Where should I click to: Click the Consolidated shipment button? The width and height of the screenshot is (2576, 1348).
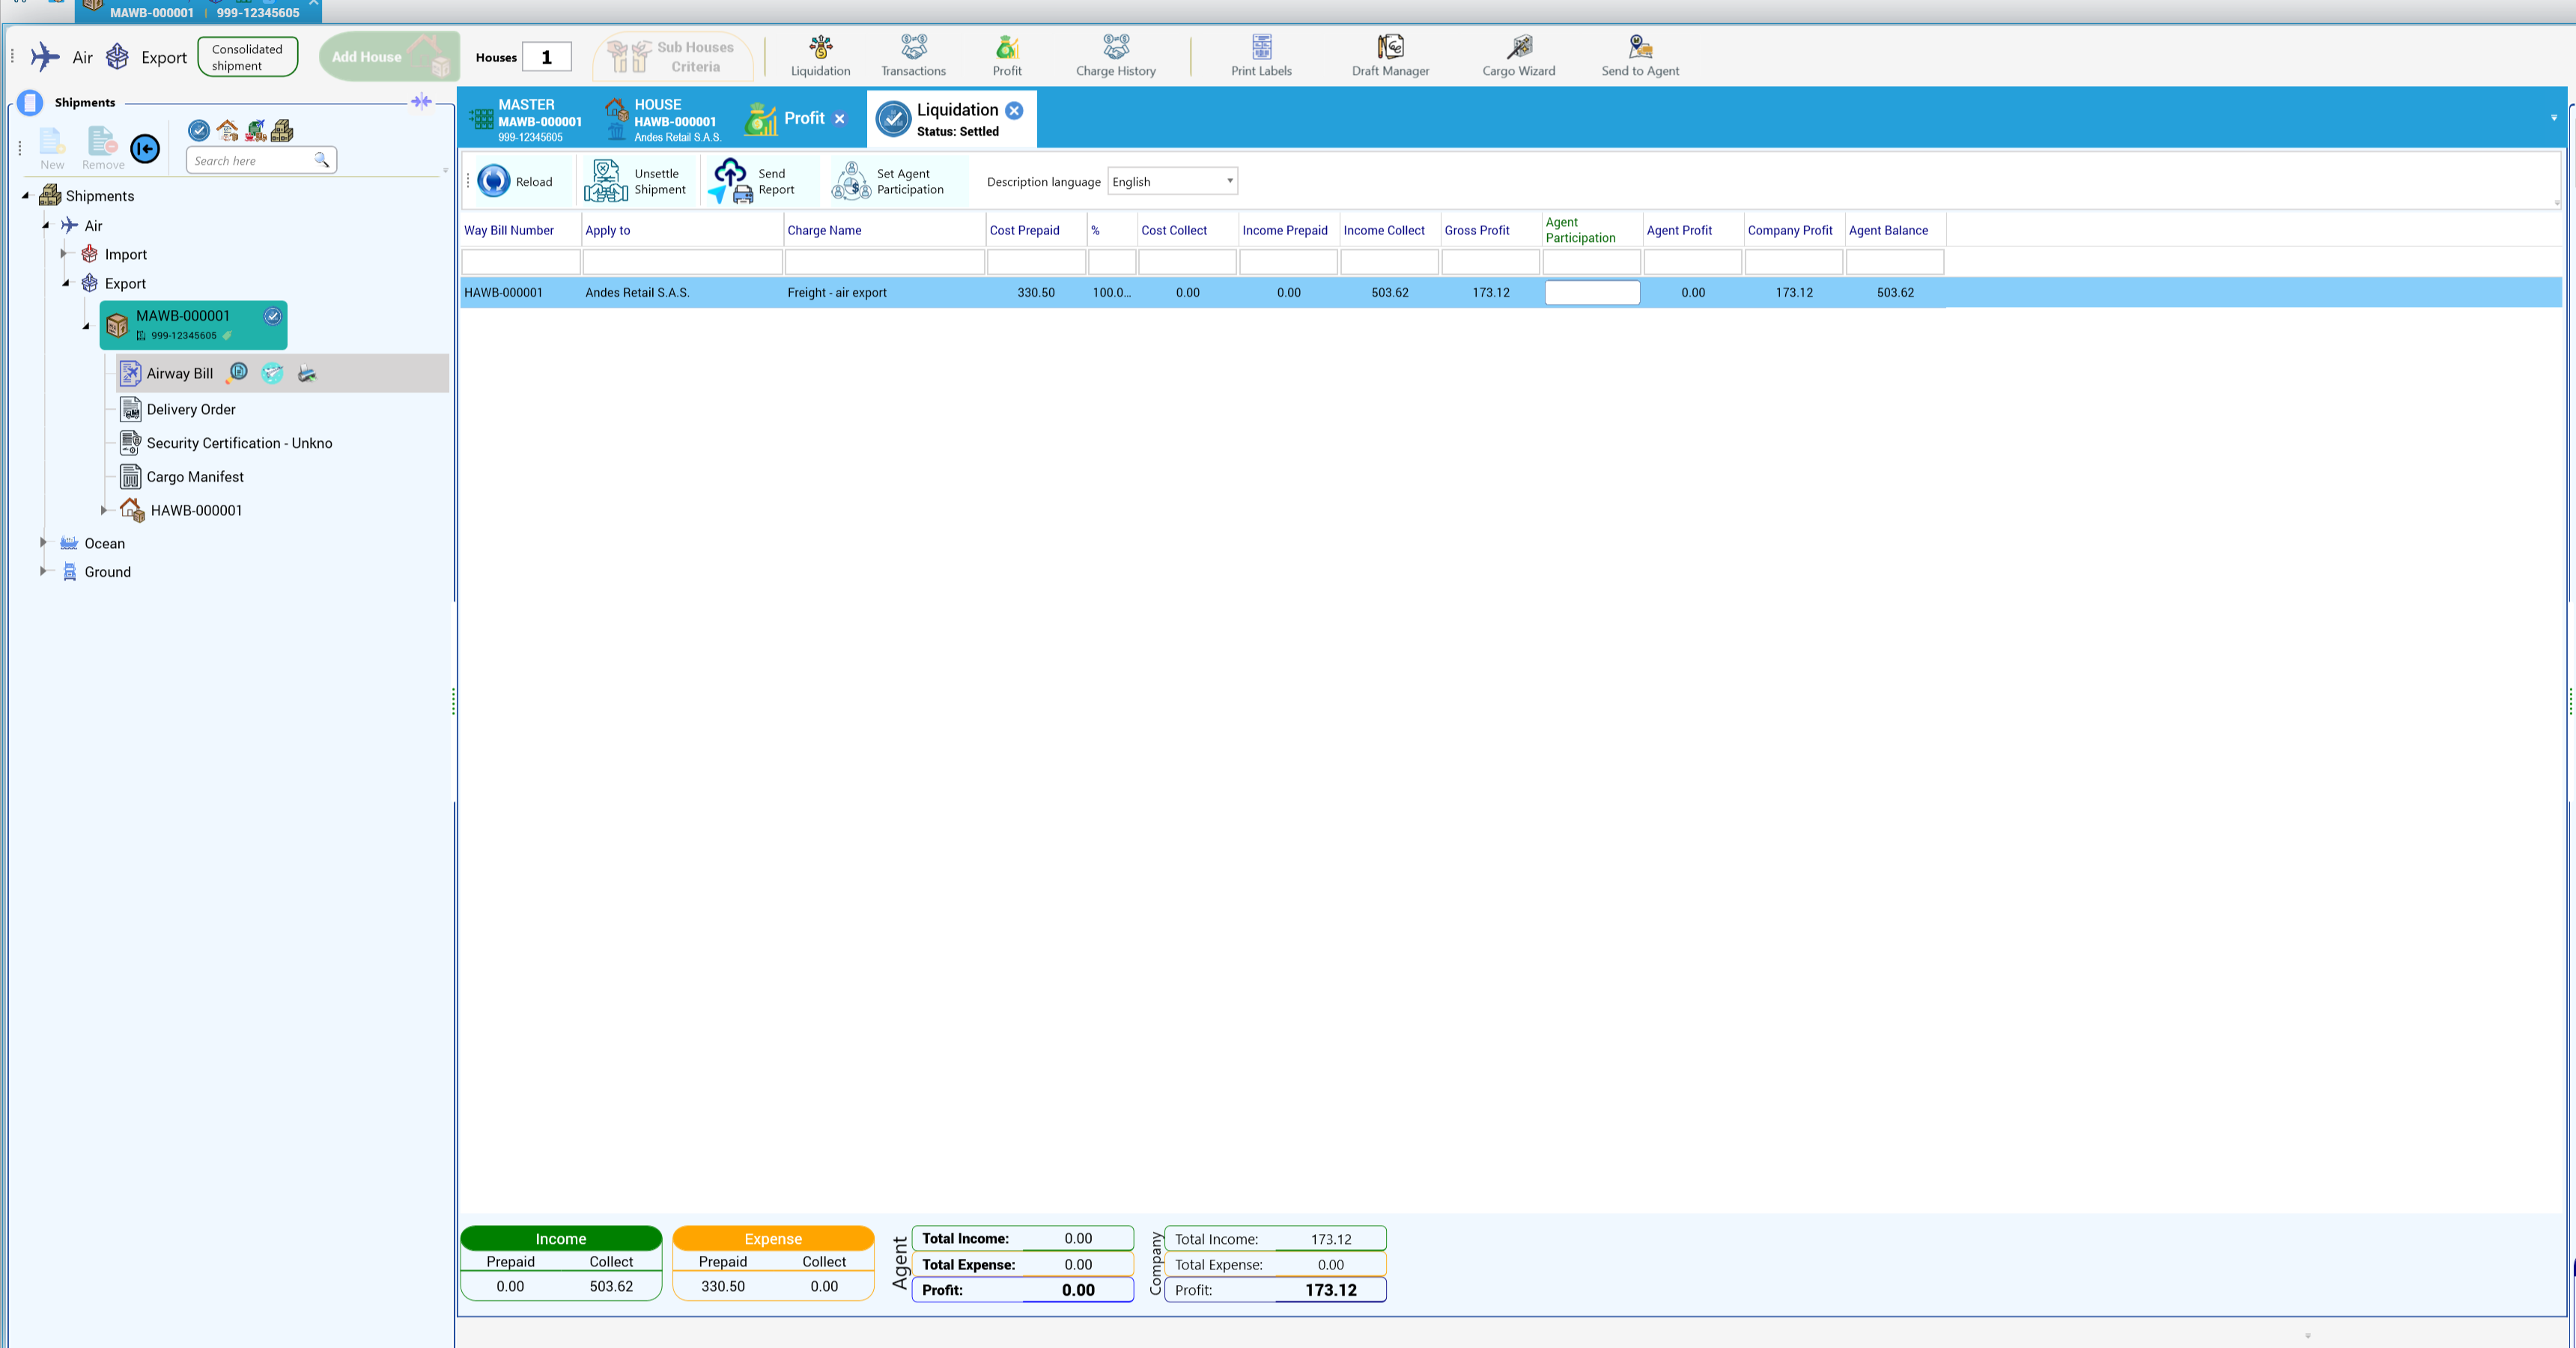[247, 57]
